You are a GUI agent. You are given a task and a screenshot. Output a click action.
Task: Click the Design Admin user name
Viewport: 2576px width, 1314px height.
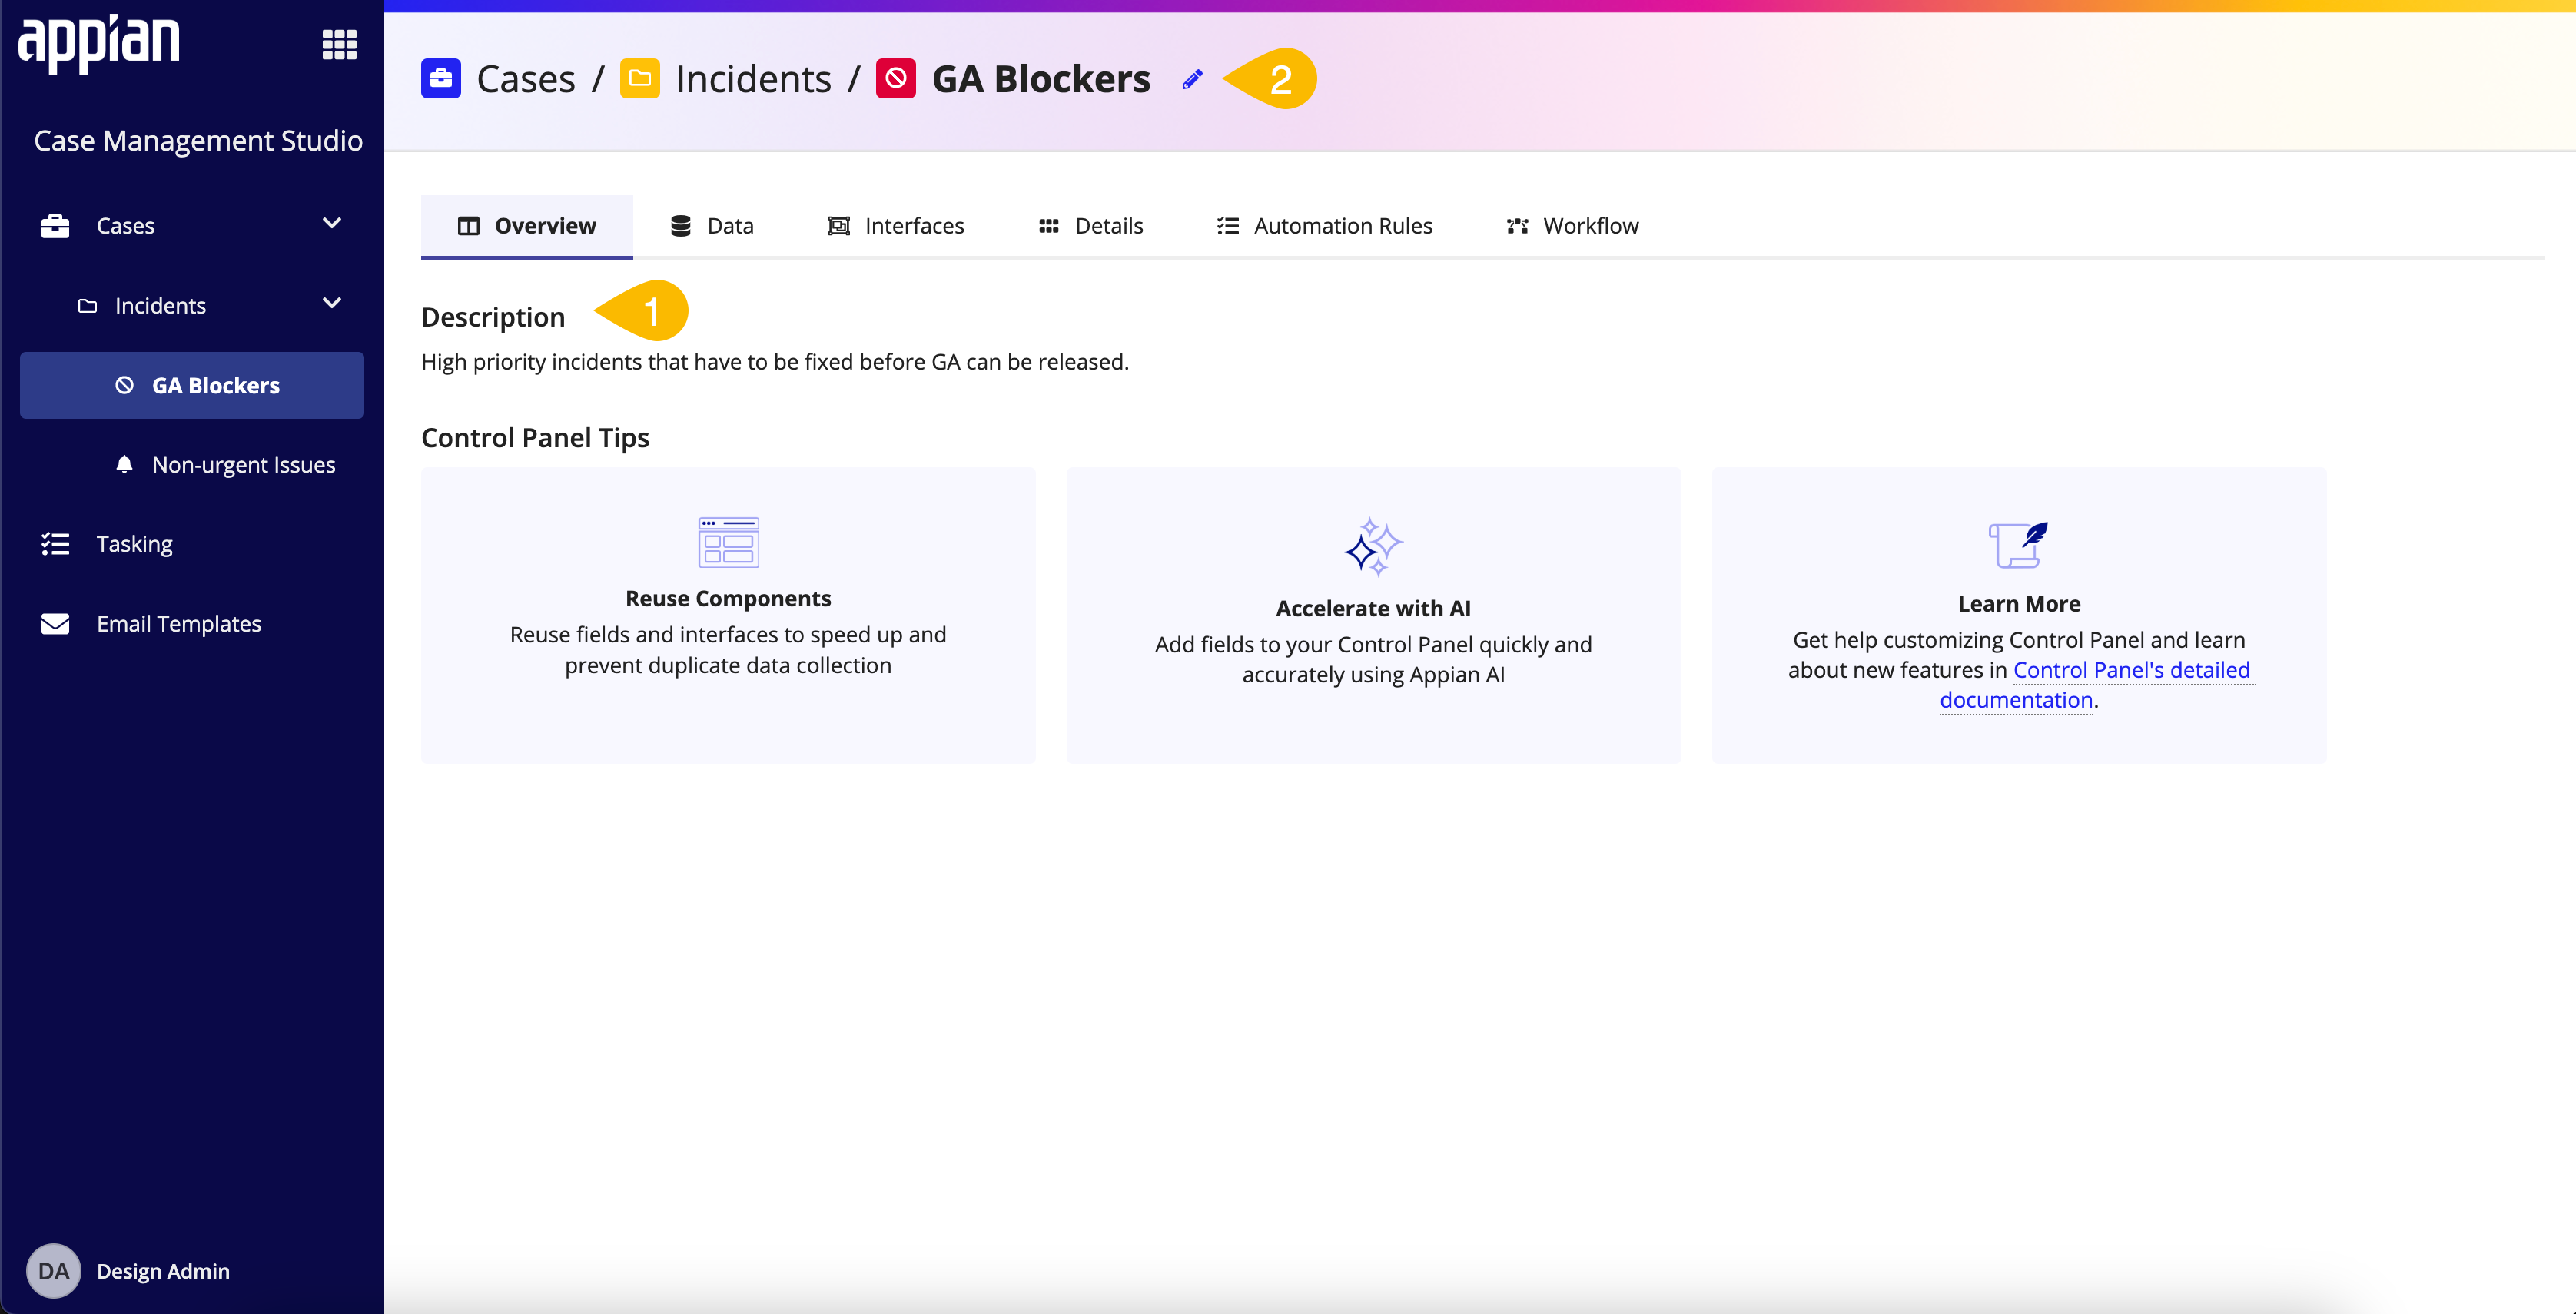point(163,1271)
